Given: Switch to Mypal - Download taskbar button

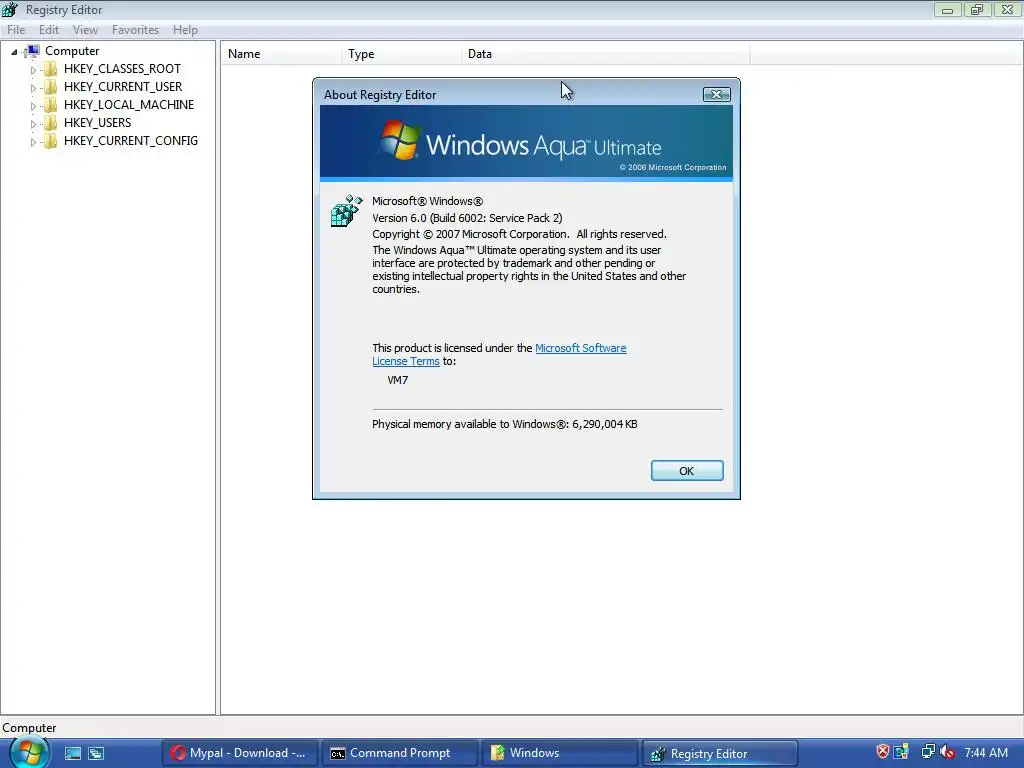Looking at the screenshot, I should point(240,753).
